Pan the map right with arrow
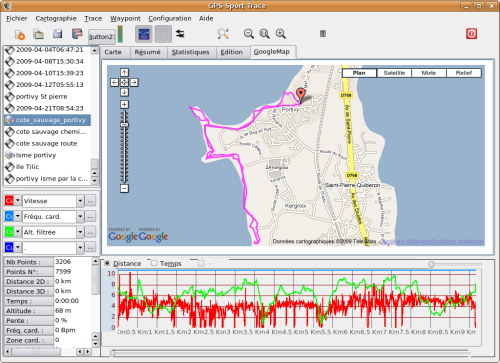 (x=134, y=82)
